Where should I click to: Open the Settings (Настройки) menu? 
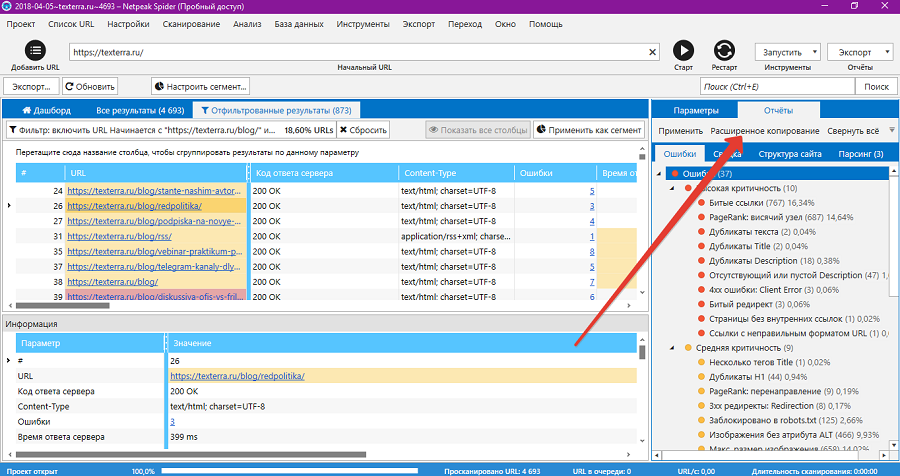[x=129, y=24]
